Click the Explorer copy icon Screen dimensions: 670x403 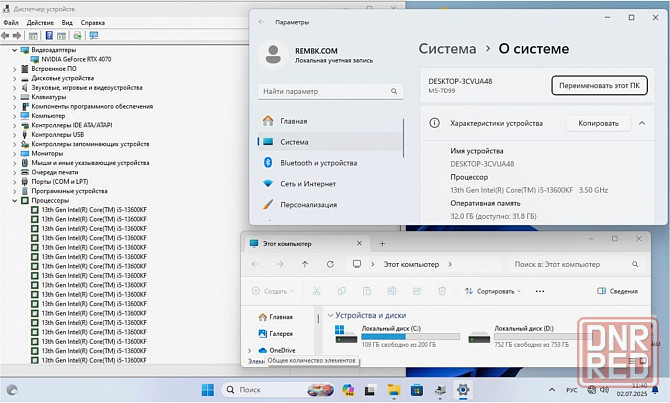(342, 291)
